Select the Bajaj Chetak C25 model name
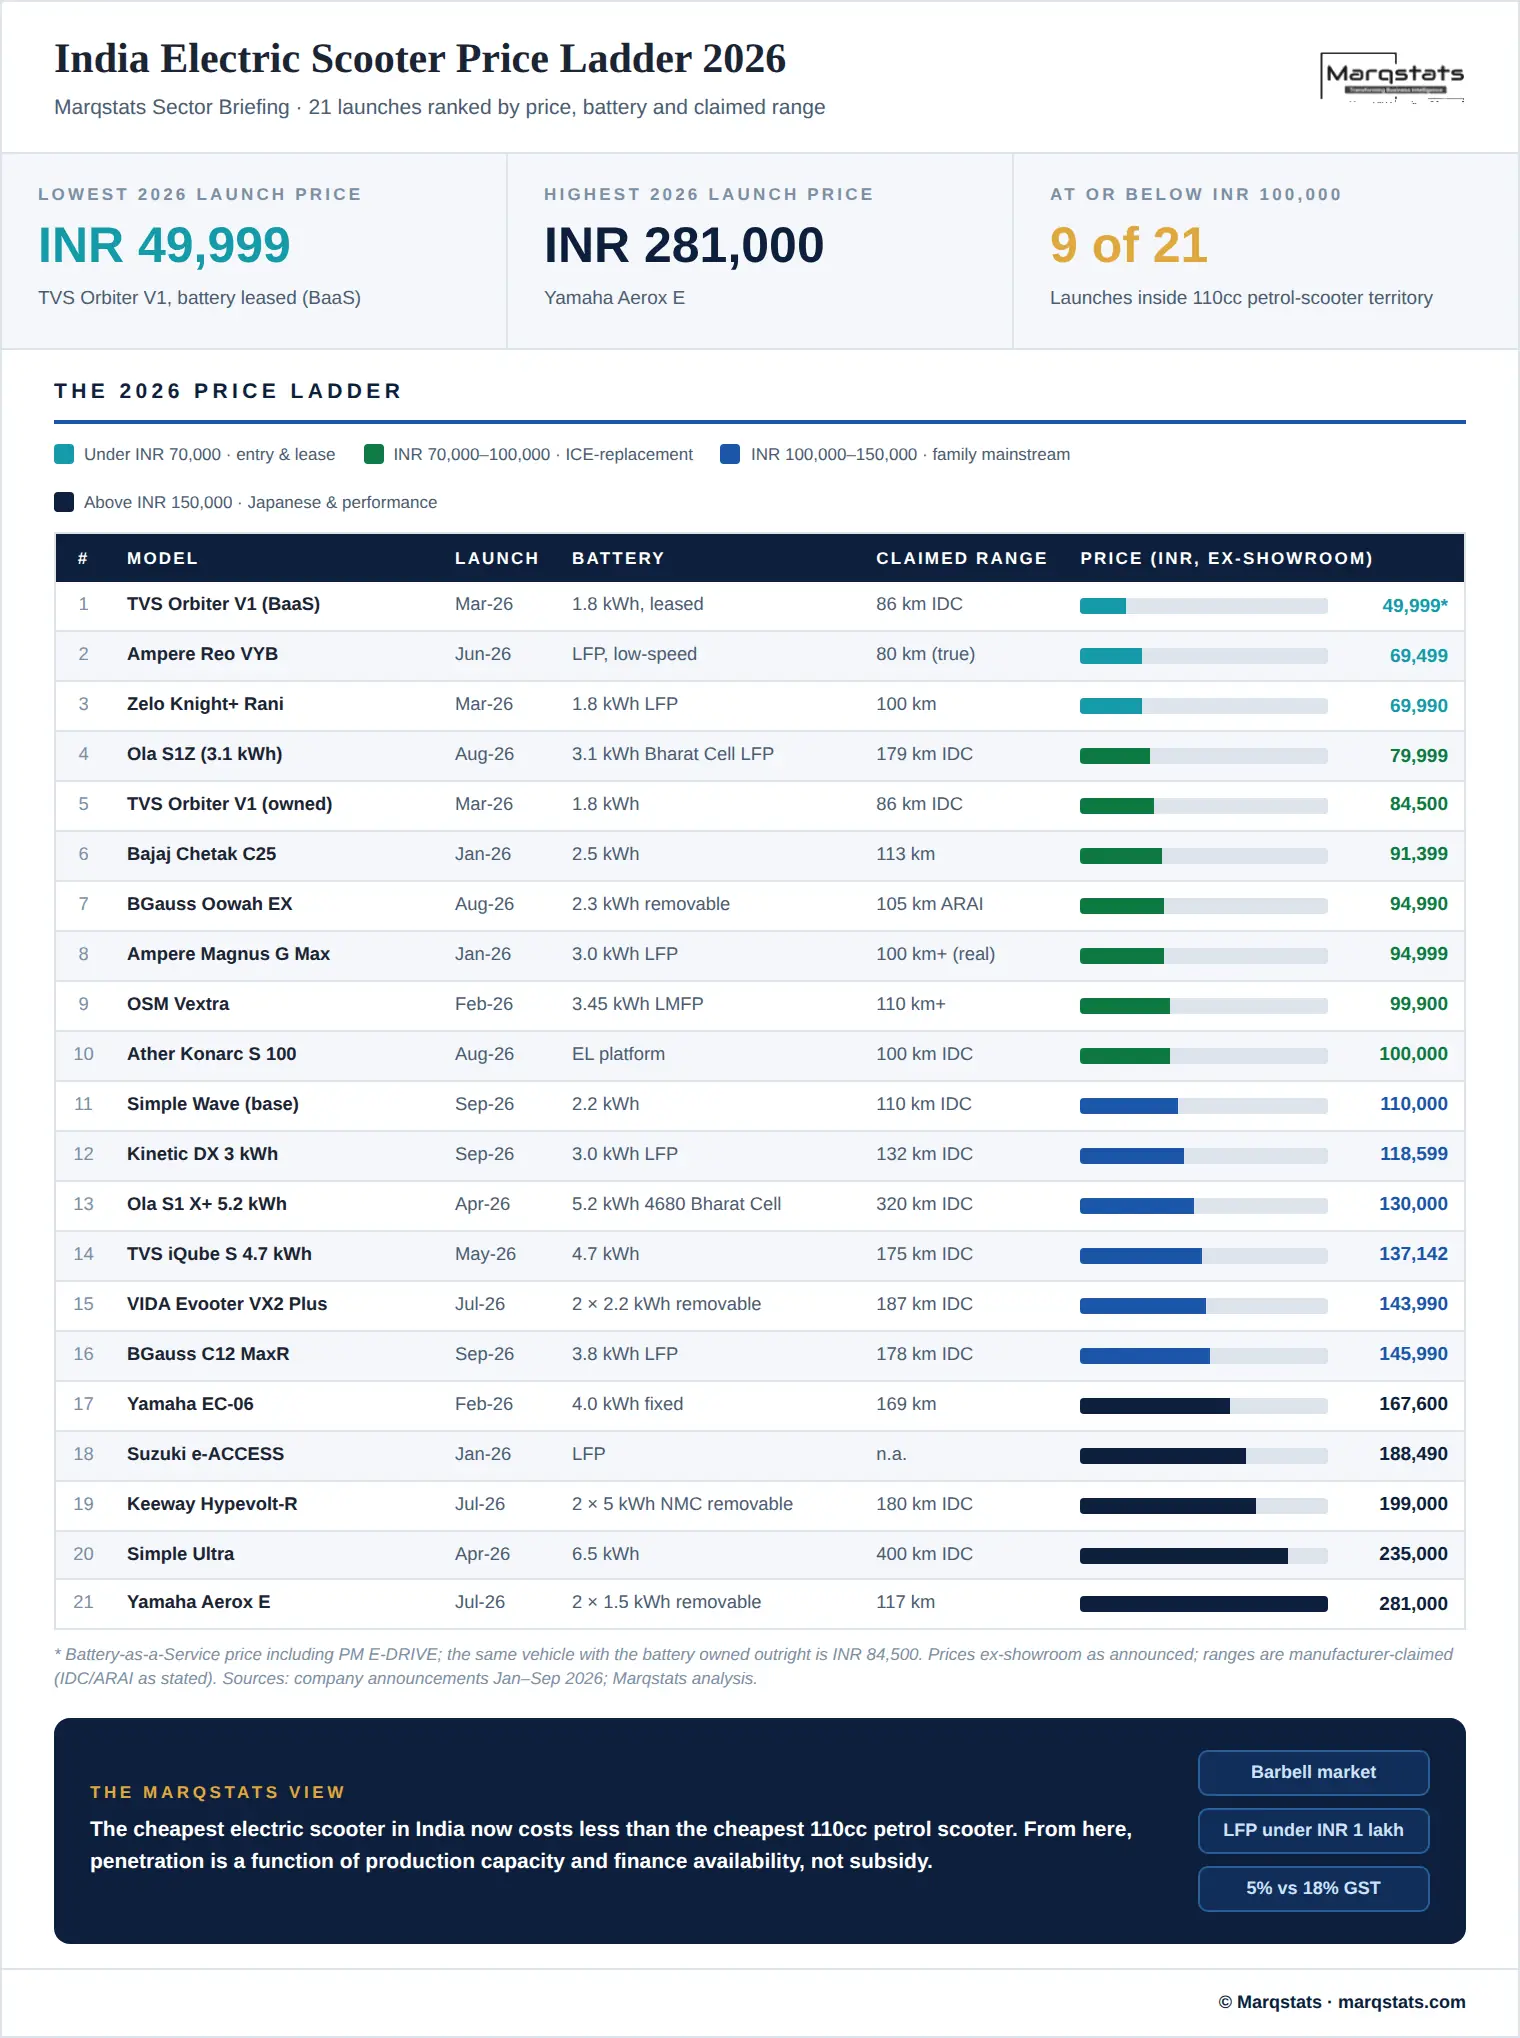The image size is (1520, 2038). point(201,854)
